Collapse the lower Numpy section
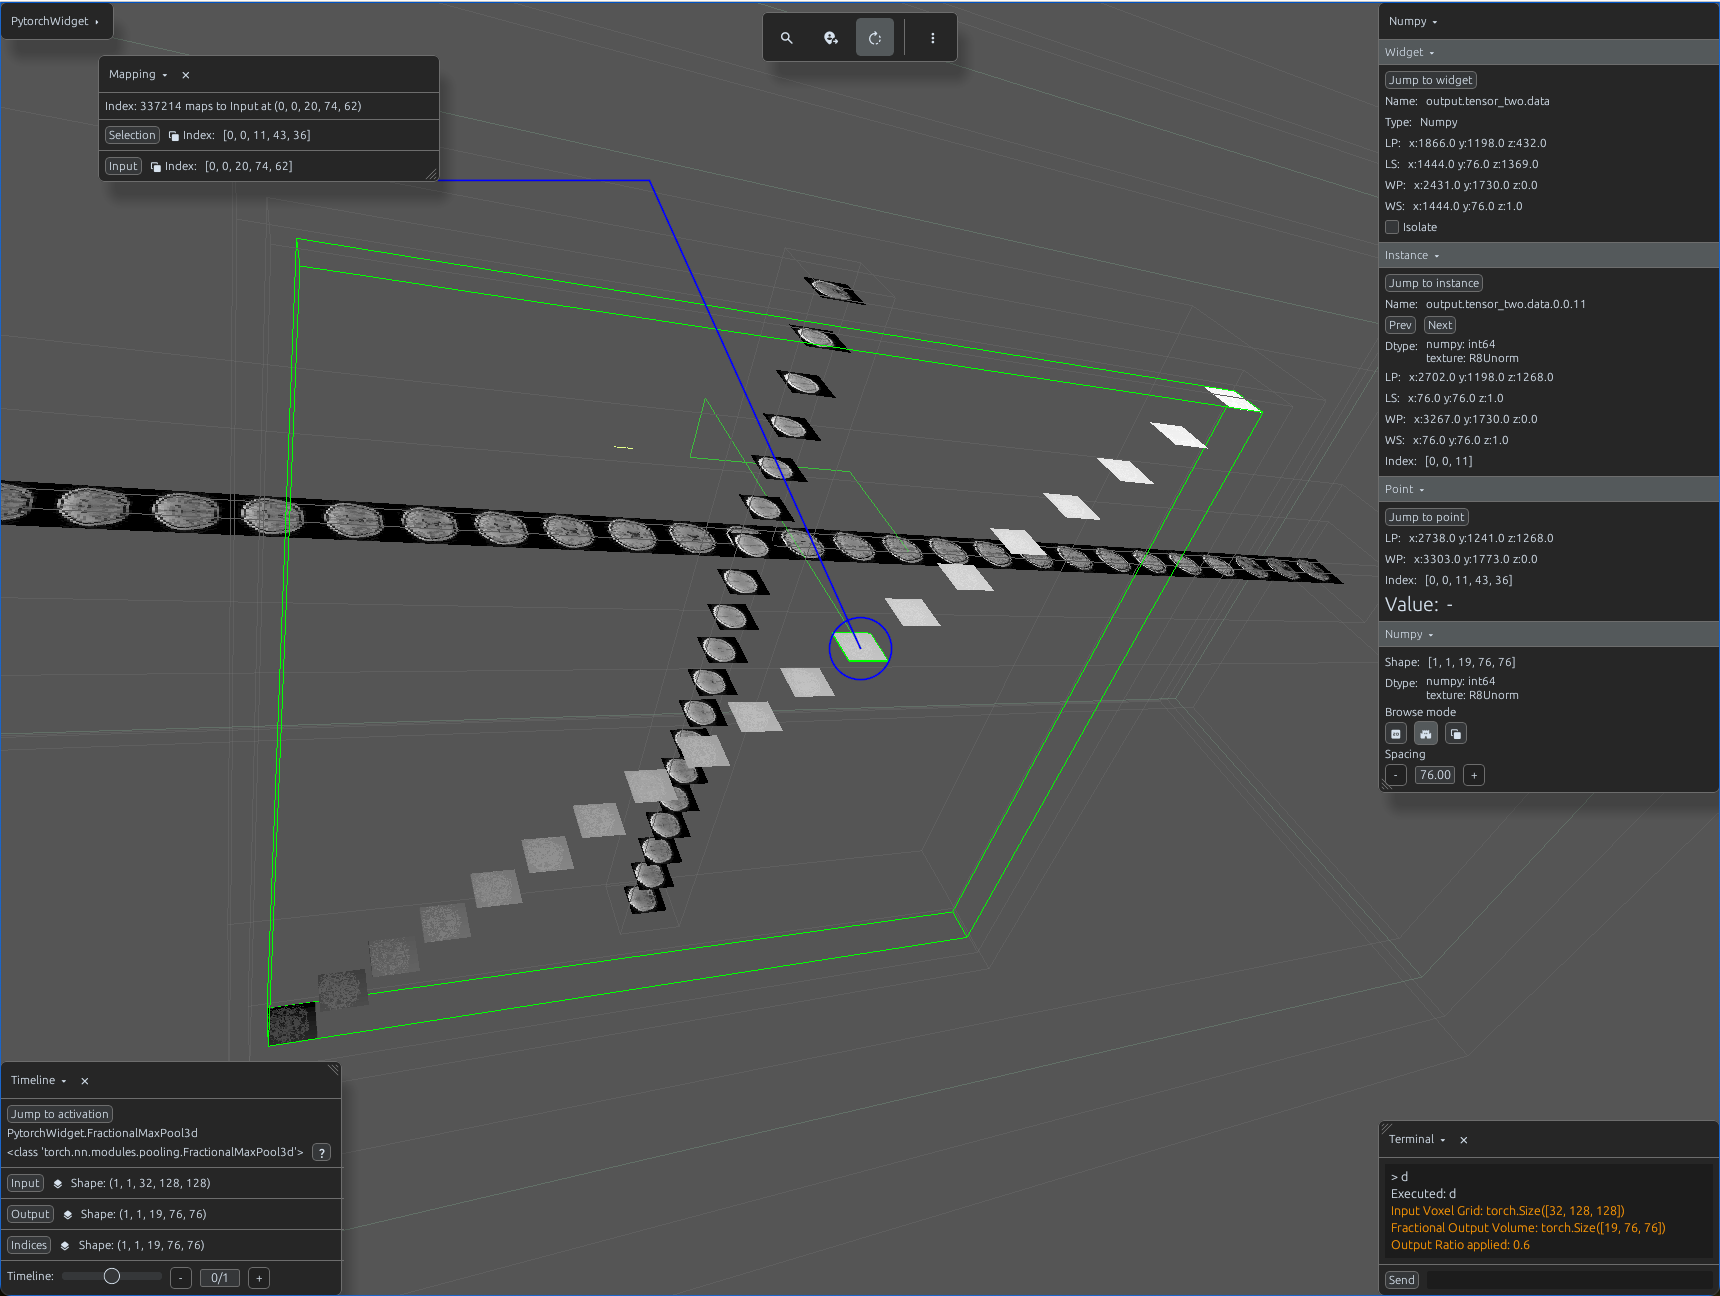The height and width of the screenshot is (1296, 1720). click(1409, 634)
